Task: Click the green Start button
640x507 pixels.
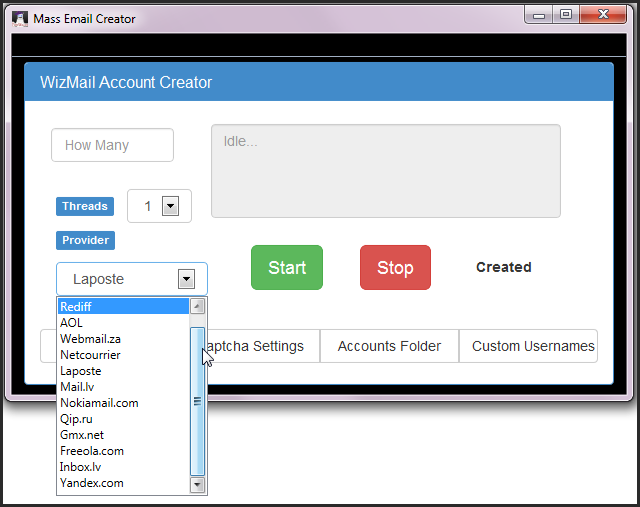Action: point(287,267)
